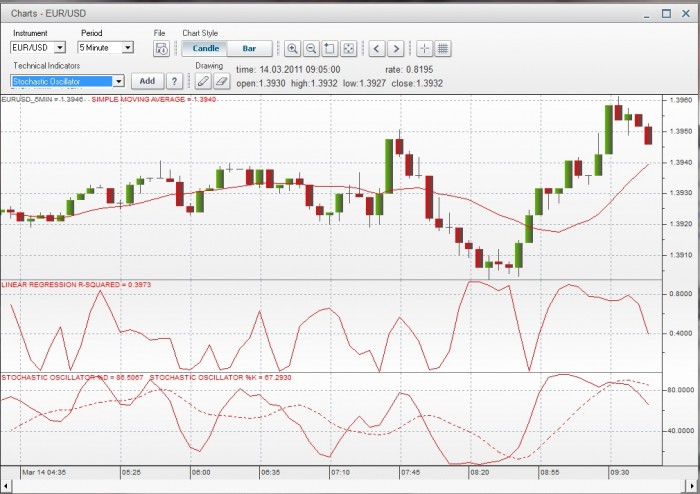Activate the zoom-to-area selection tool
700x494 pixels.
pos(330,48)
